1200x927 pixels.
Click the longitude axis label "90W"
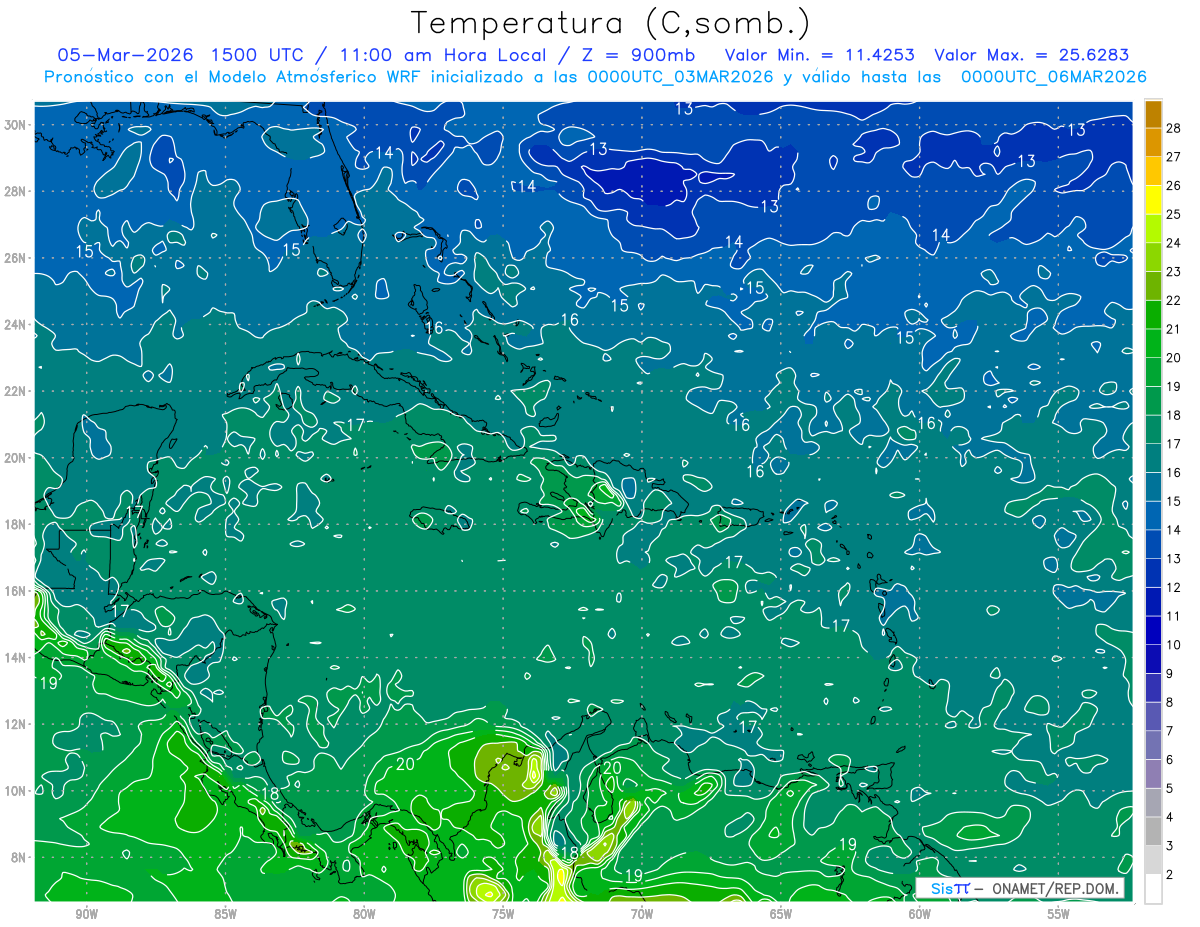tap(86, 914)
